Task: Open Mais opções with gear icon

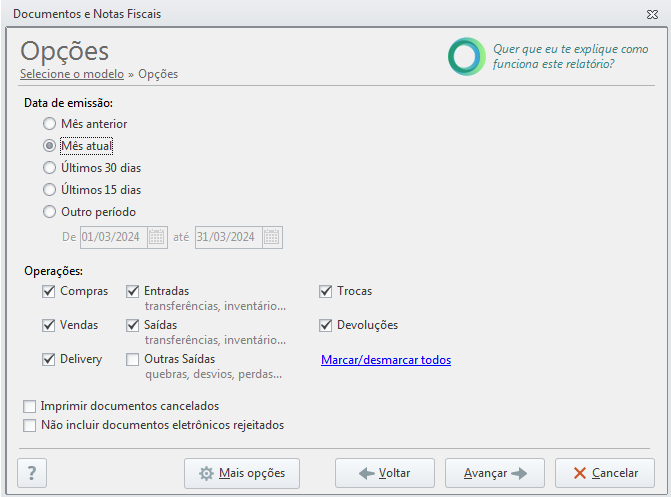Action: [242, 473]
